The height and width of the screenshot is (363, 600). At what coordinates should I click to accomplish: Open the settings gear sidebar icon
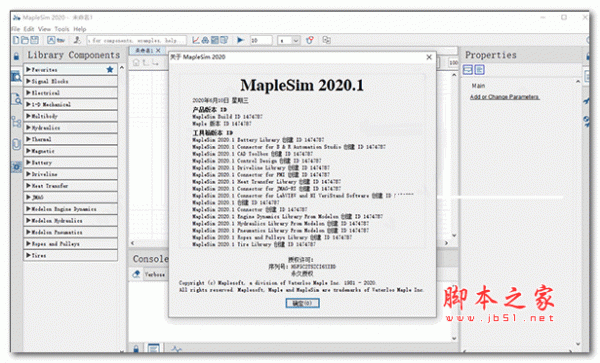pos(16,167)
